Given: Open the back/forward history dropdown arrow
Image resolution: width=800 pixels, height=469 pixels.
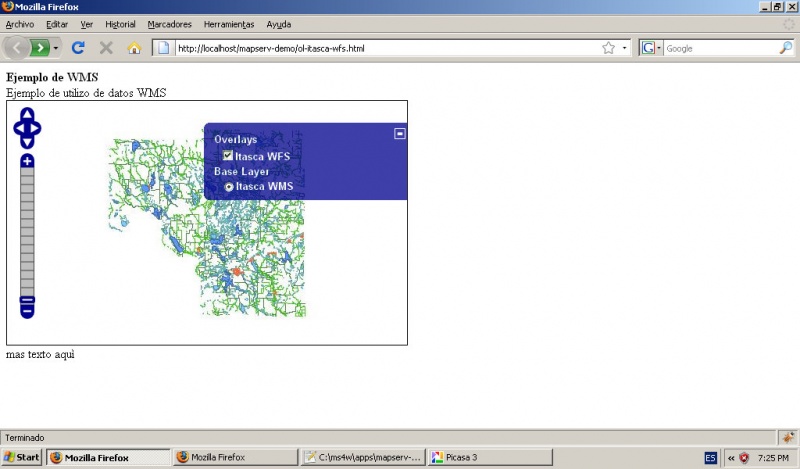Looking at the screenshot, I should 57,47.
